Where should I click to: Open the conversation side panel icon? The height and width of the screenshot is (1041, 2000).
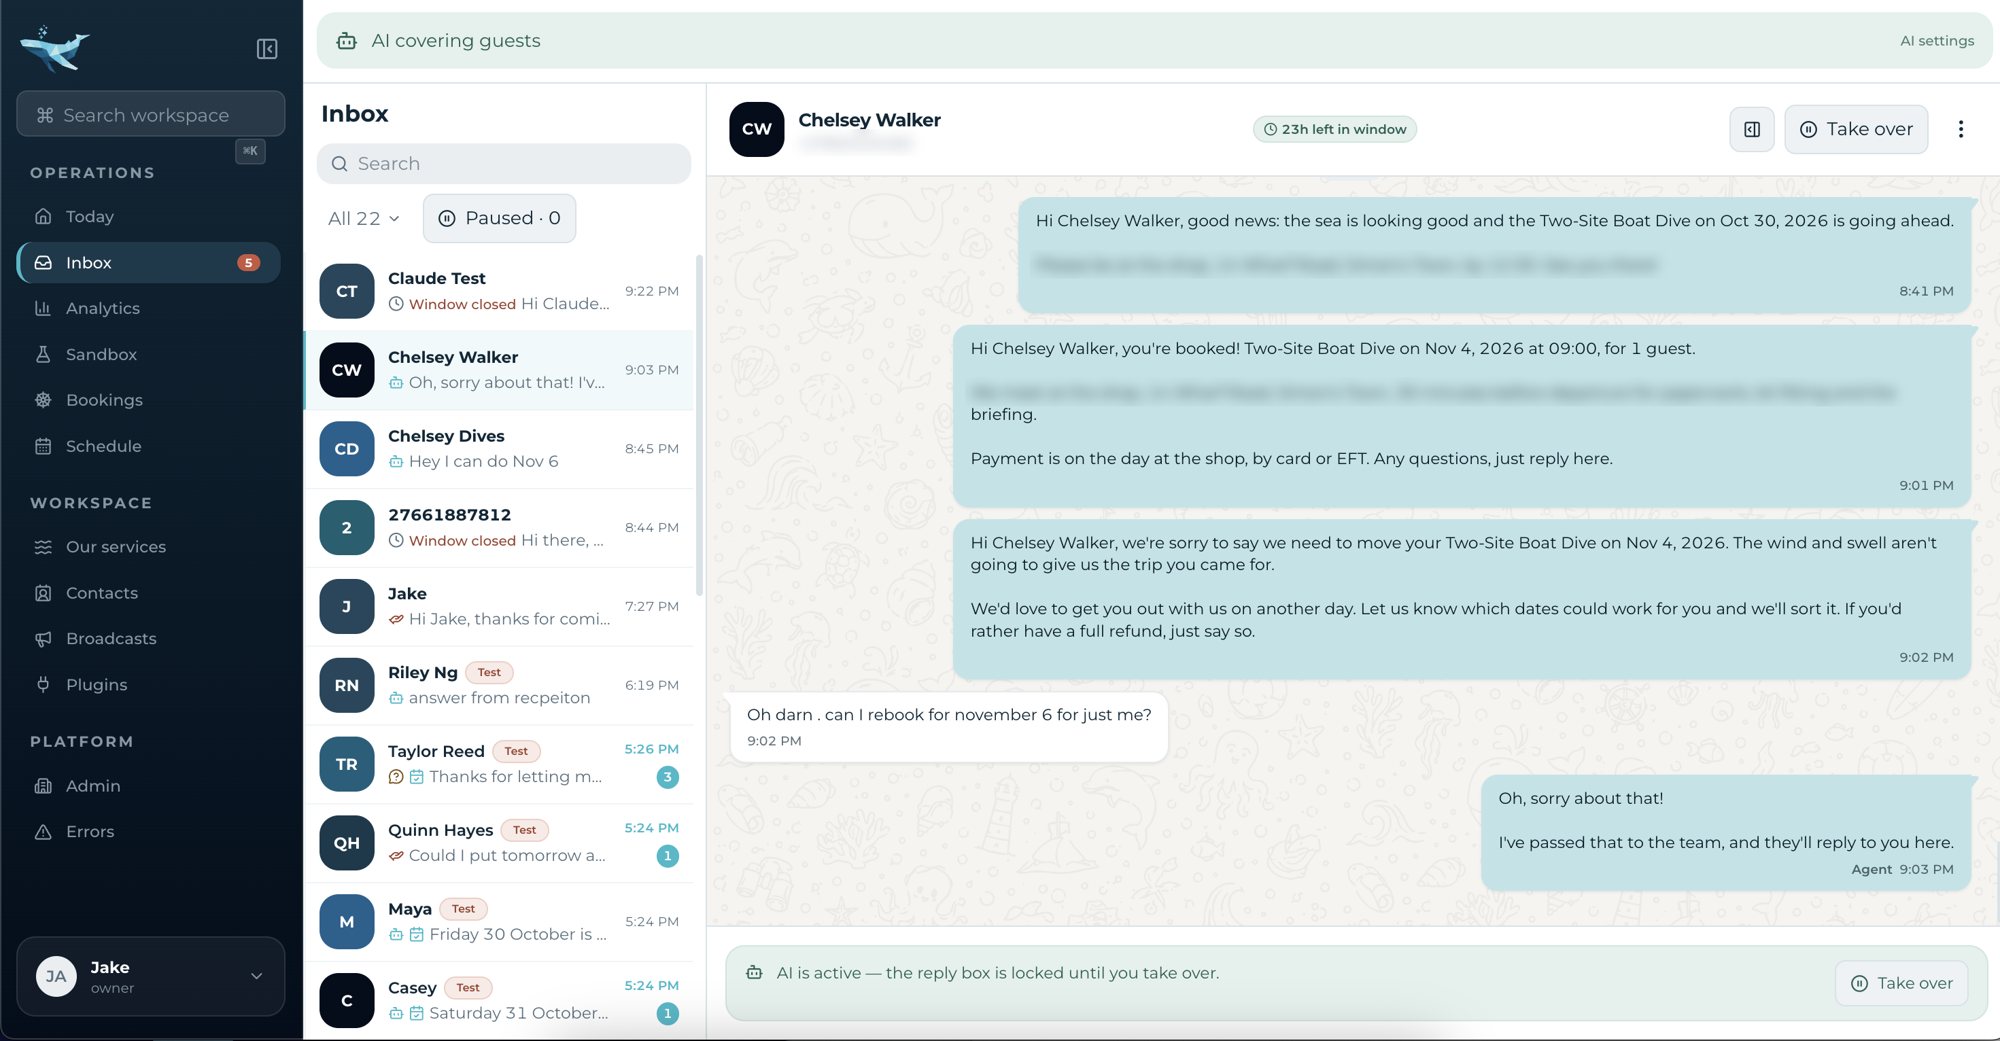point(1752,129)
